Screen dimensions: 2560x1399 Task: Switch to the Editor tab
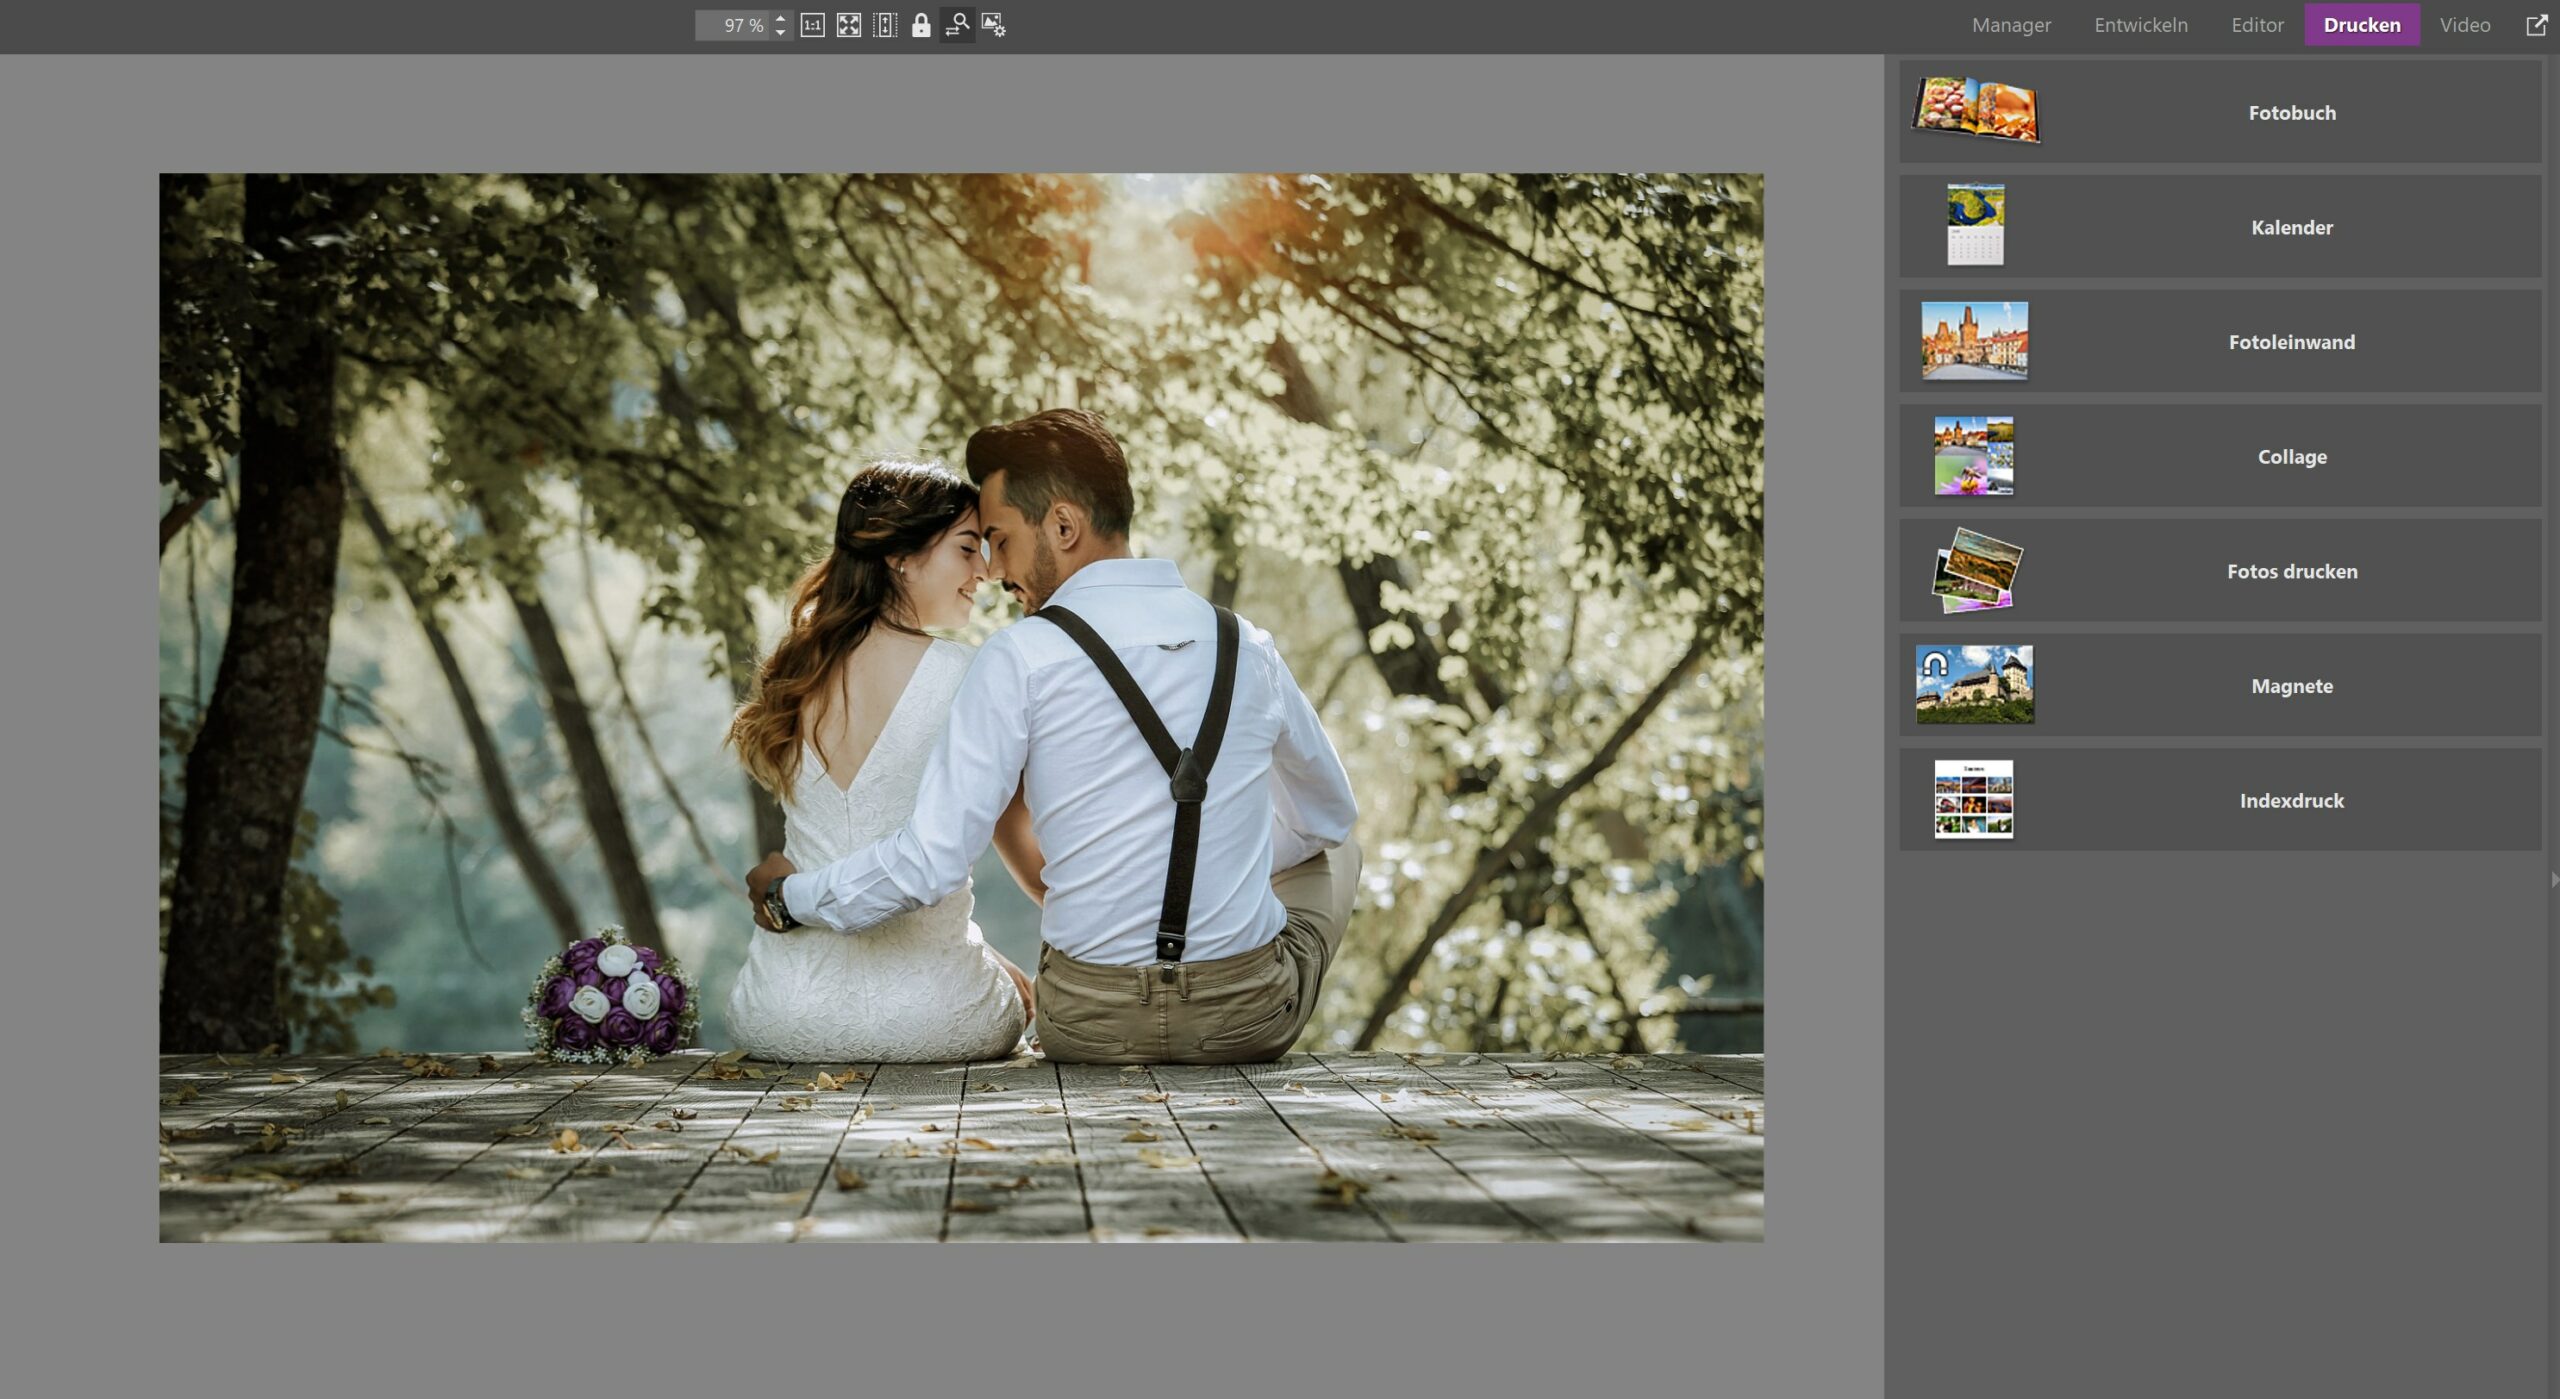(2257, 25)
